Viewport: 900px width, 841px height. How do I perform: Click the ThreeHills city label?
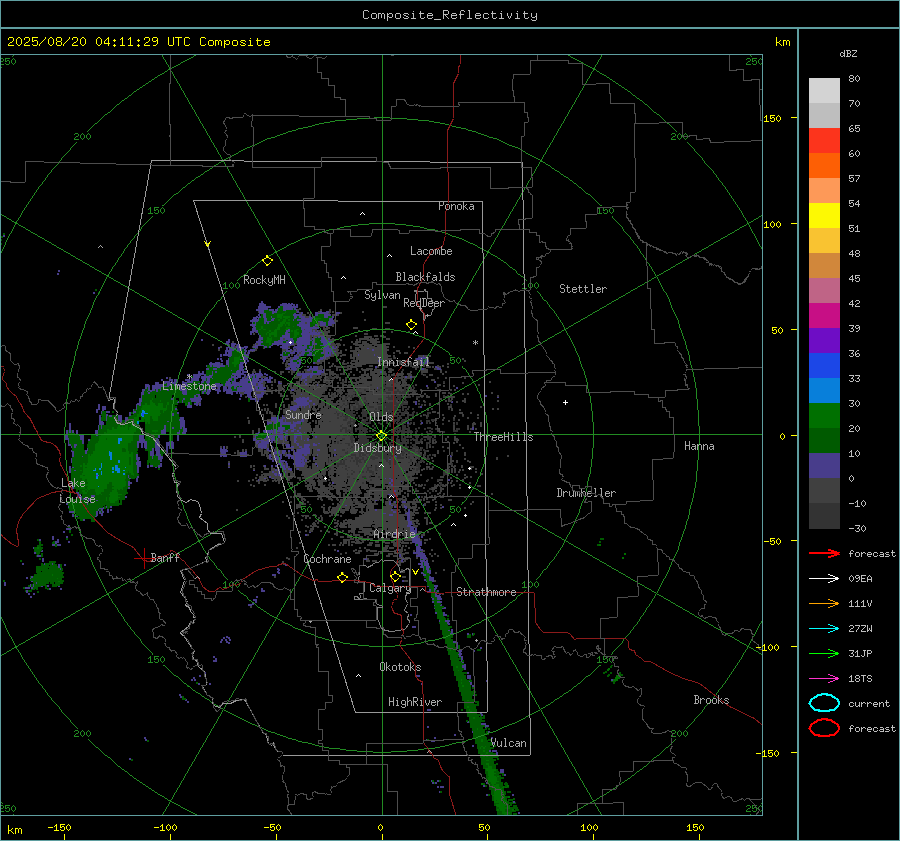click(x=503, y=437)
